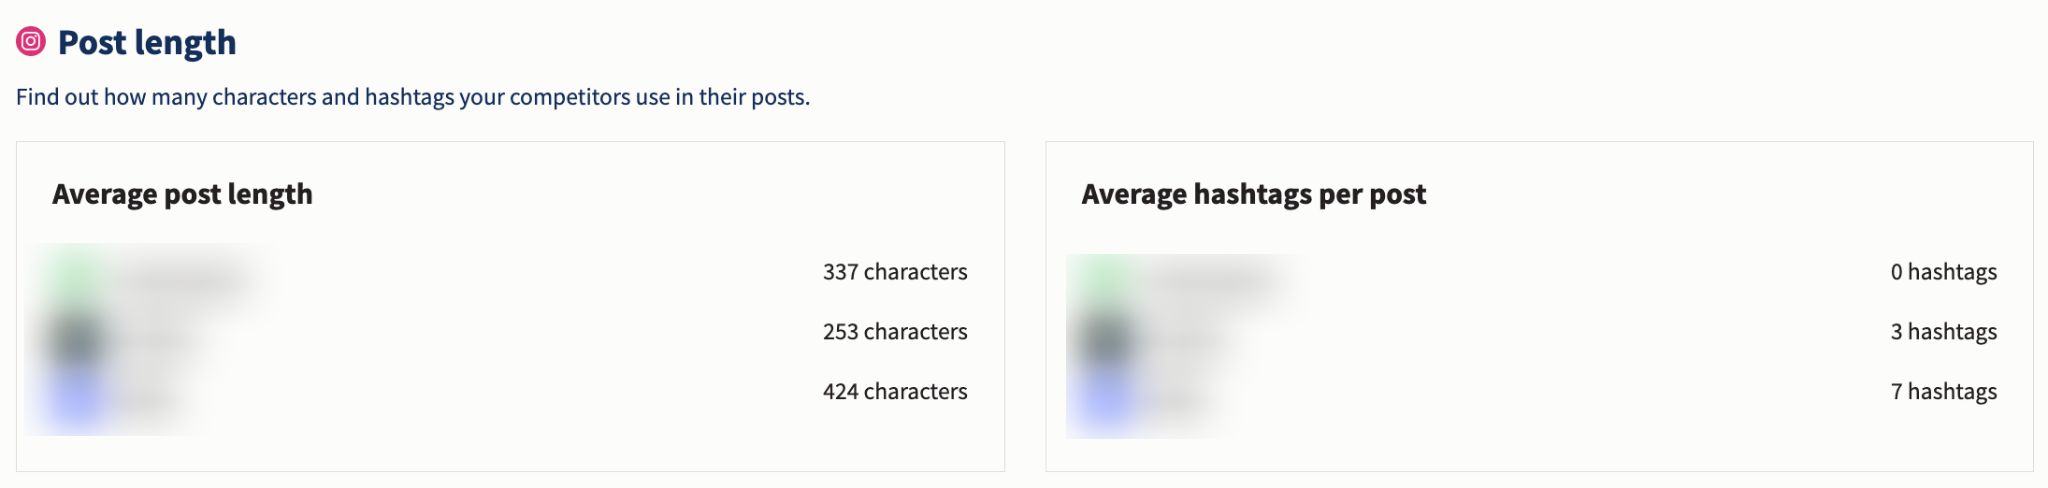2048x488 pixels.
Task: Click the 424 characters value
Action: [895, 392]
